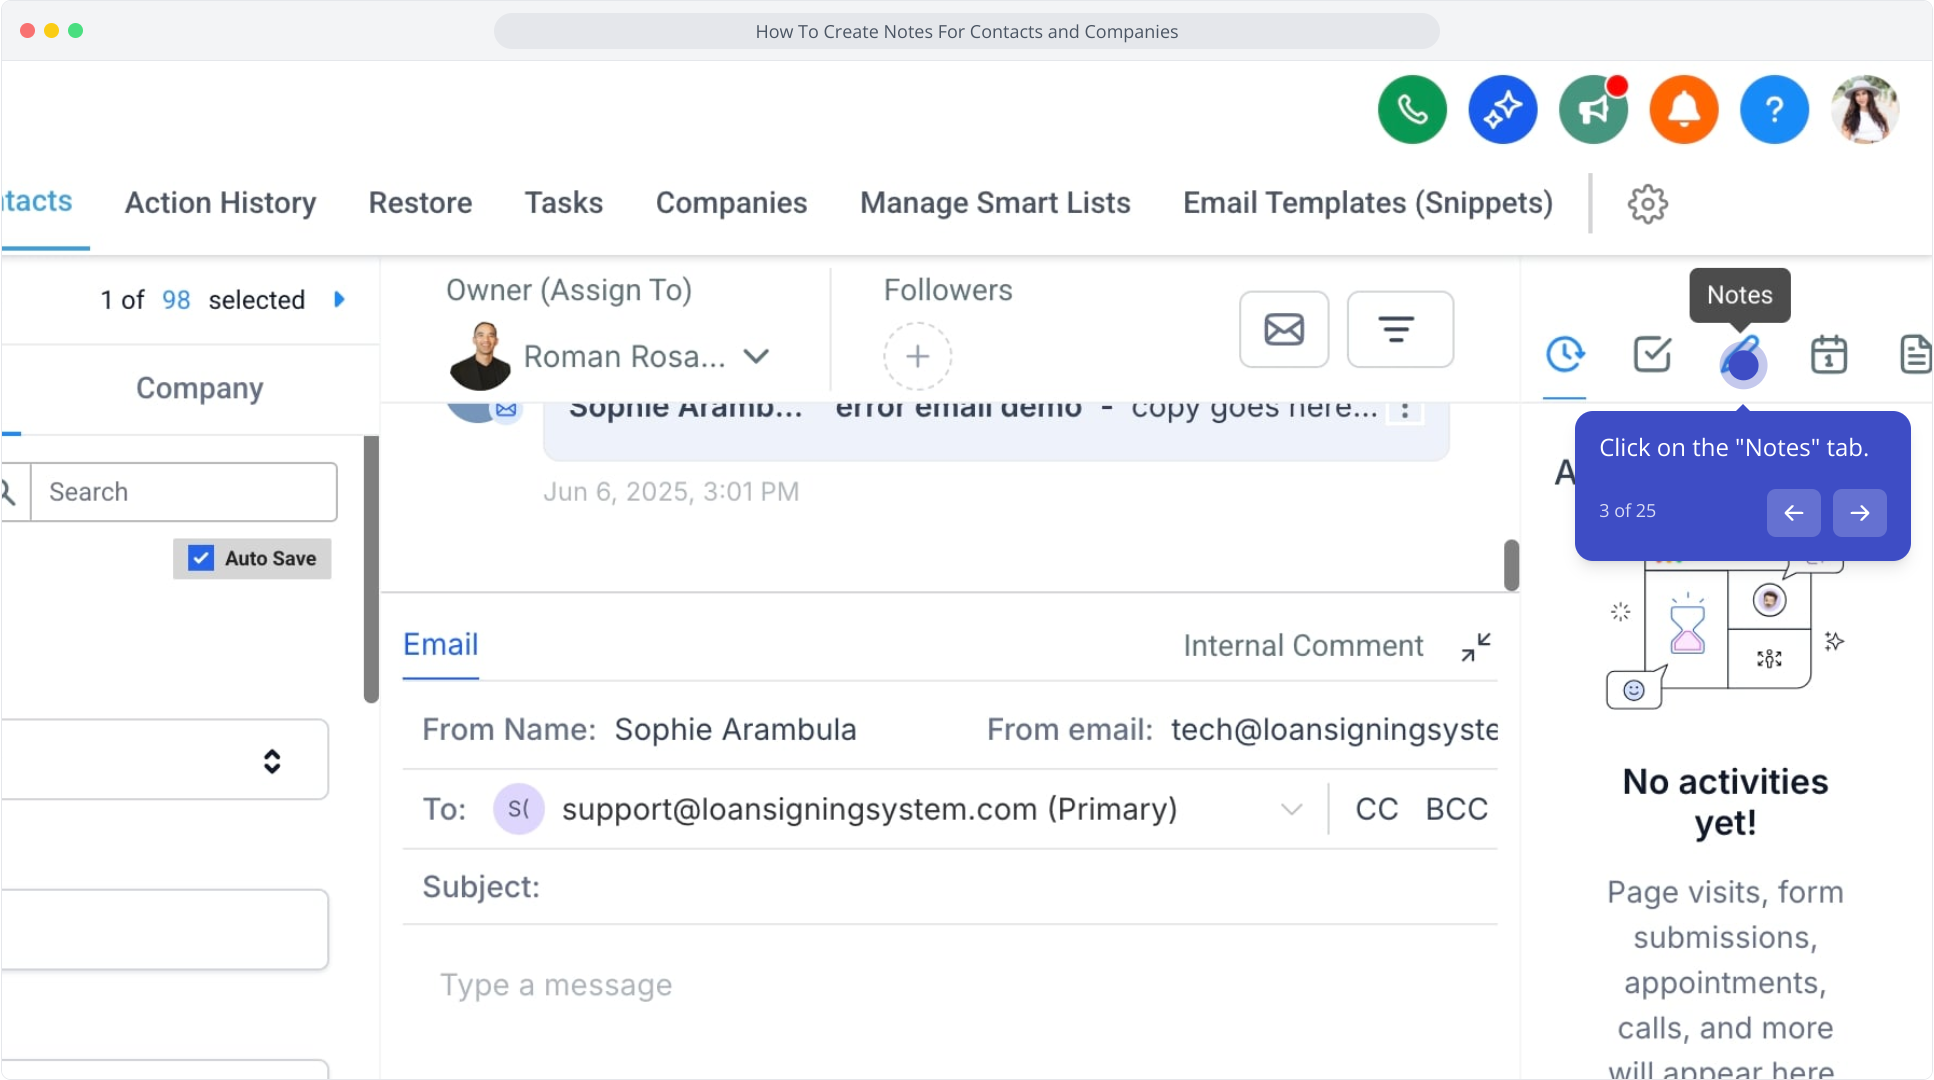Click the left panel scrollbar
Viewport: 1934px width, 1080px height.
(x=371, y=569)
